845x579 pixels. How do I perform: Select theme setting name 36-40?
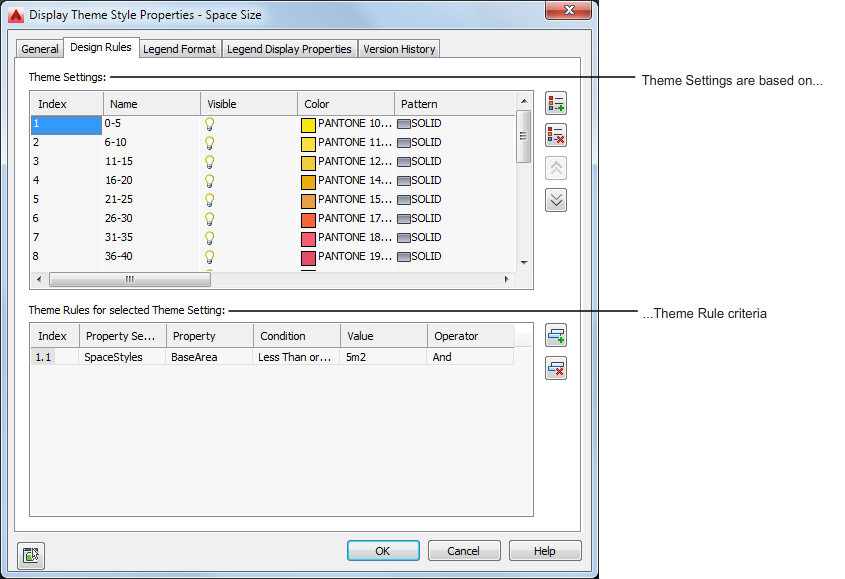(x=119, y=257)
